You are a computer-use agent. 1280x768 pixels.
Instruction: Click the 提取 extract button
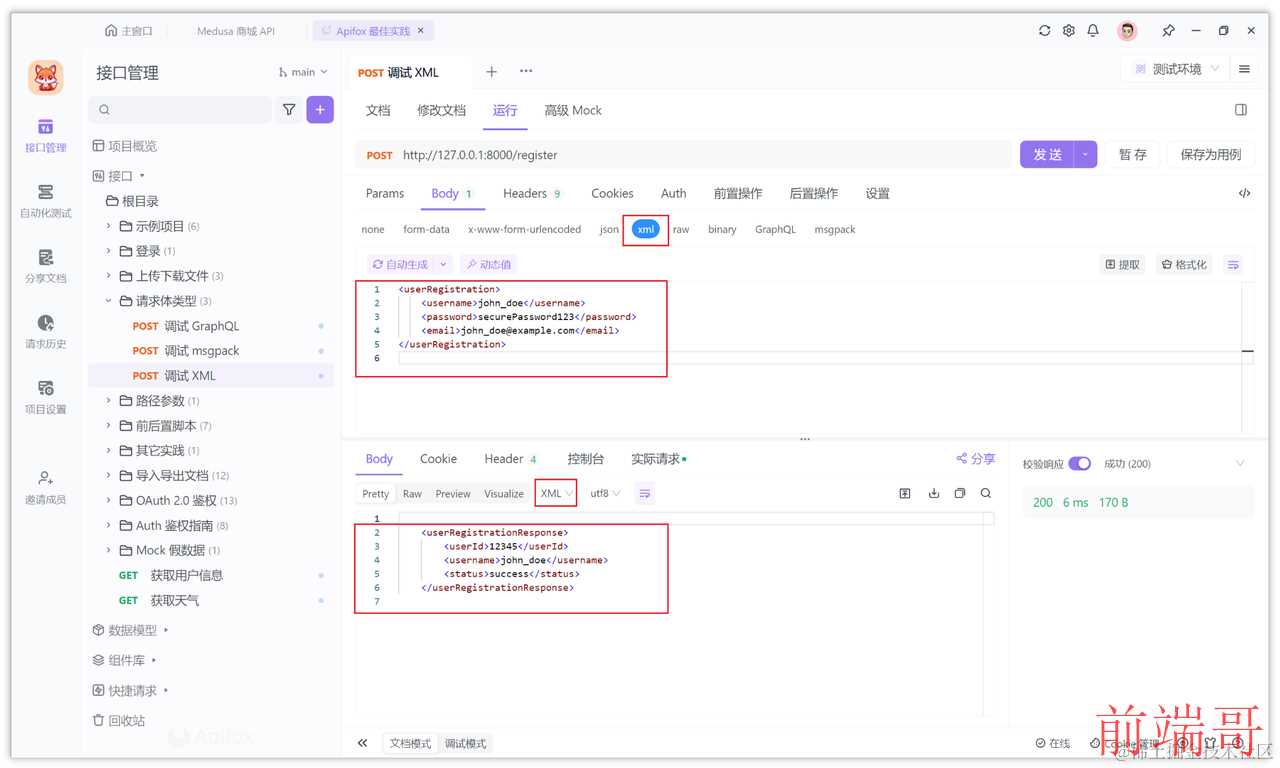(1122, 265)
